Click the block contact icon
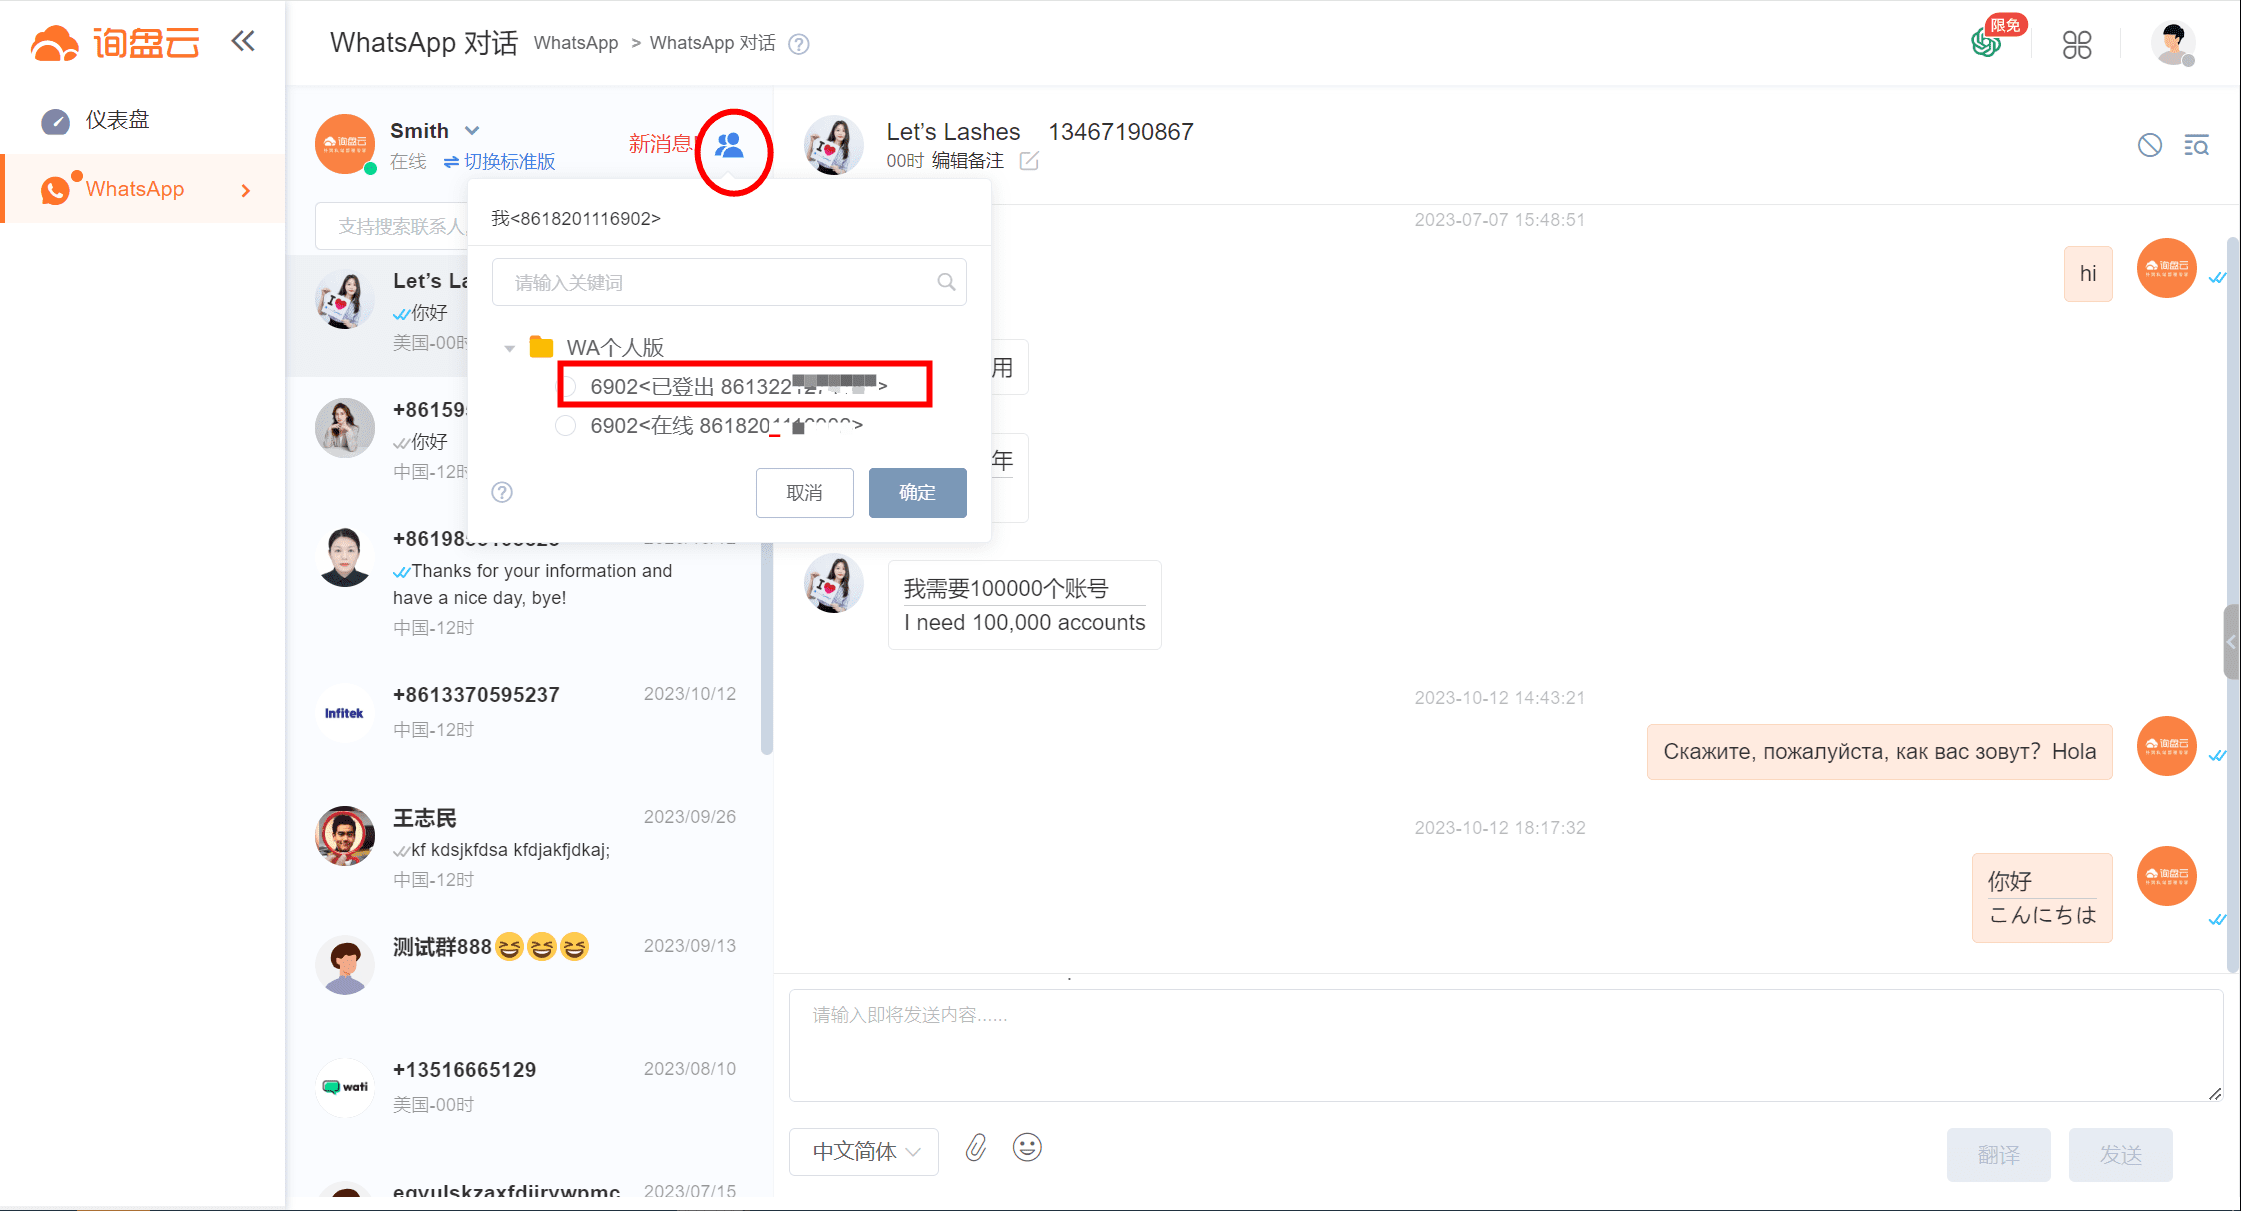 tap(2149, 146)
